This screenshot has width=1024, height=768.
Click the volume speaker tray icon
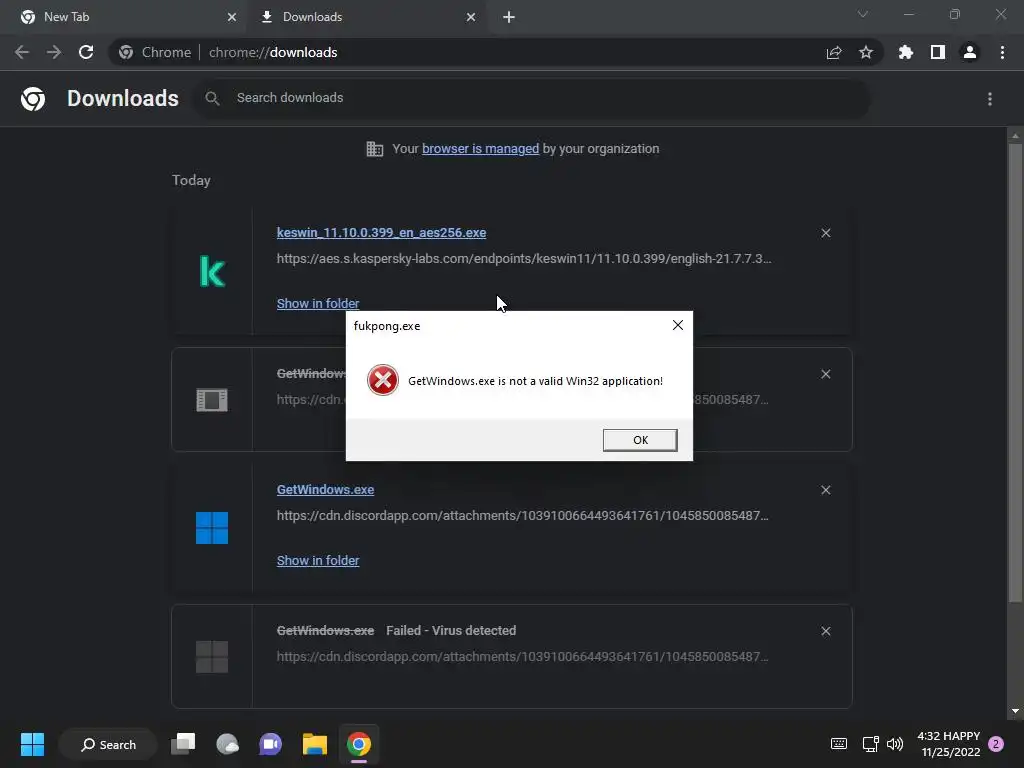click(895, 744)
